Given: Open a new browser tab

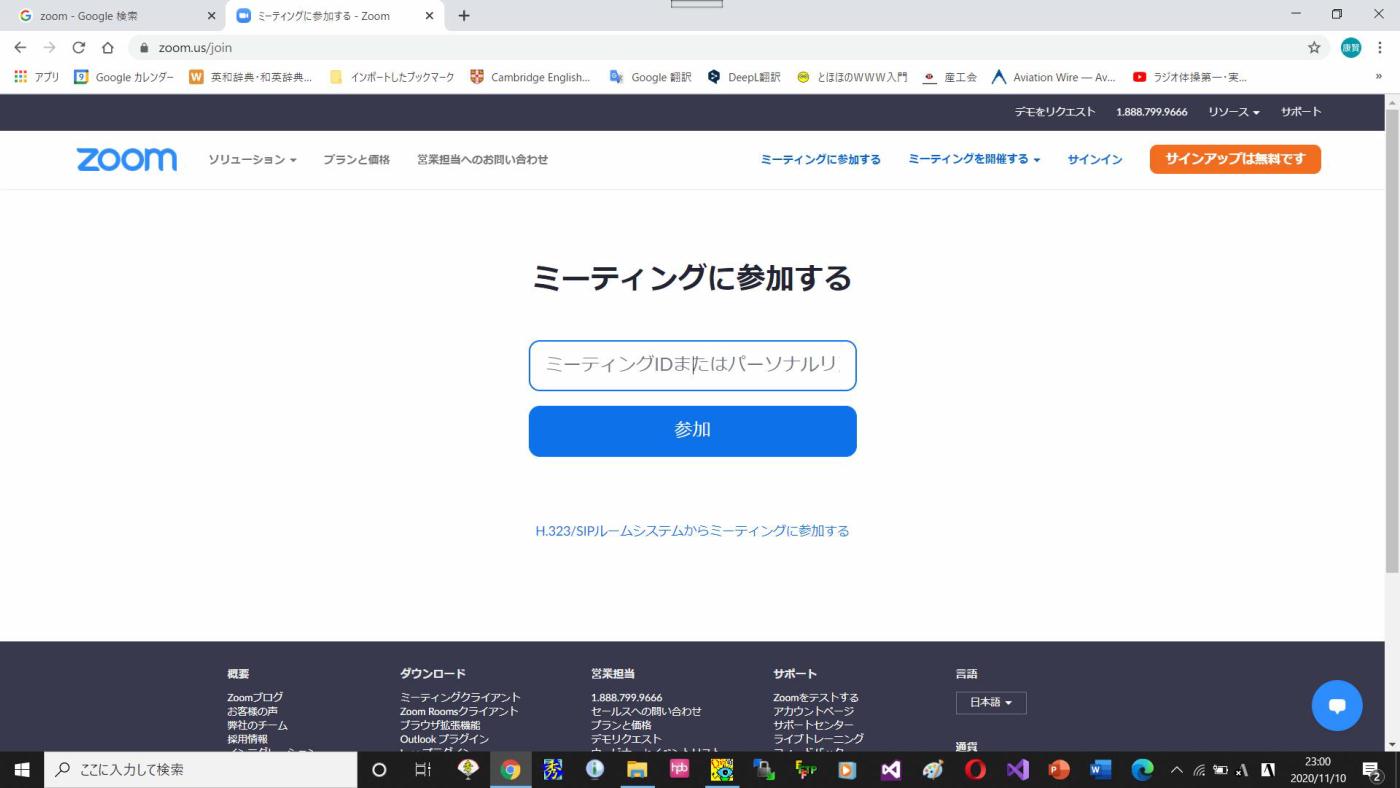Looking at the screenshot, I should point(464,16).
